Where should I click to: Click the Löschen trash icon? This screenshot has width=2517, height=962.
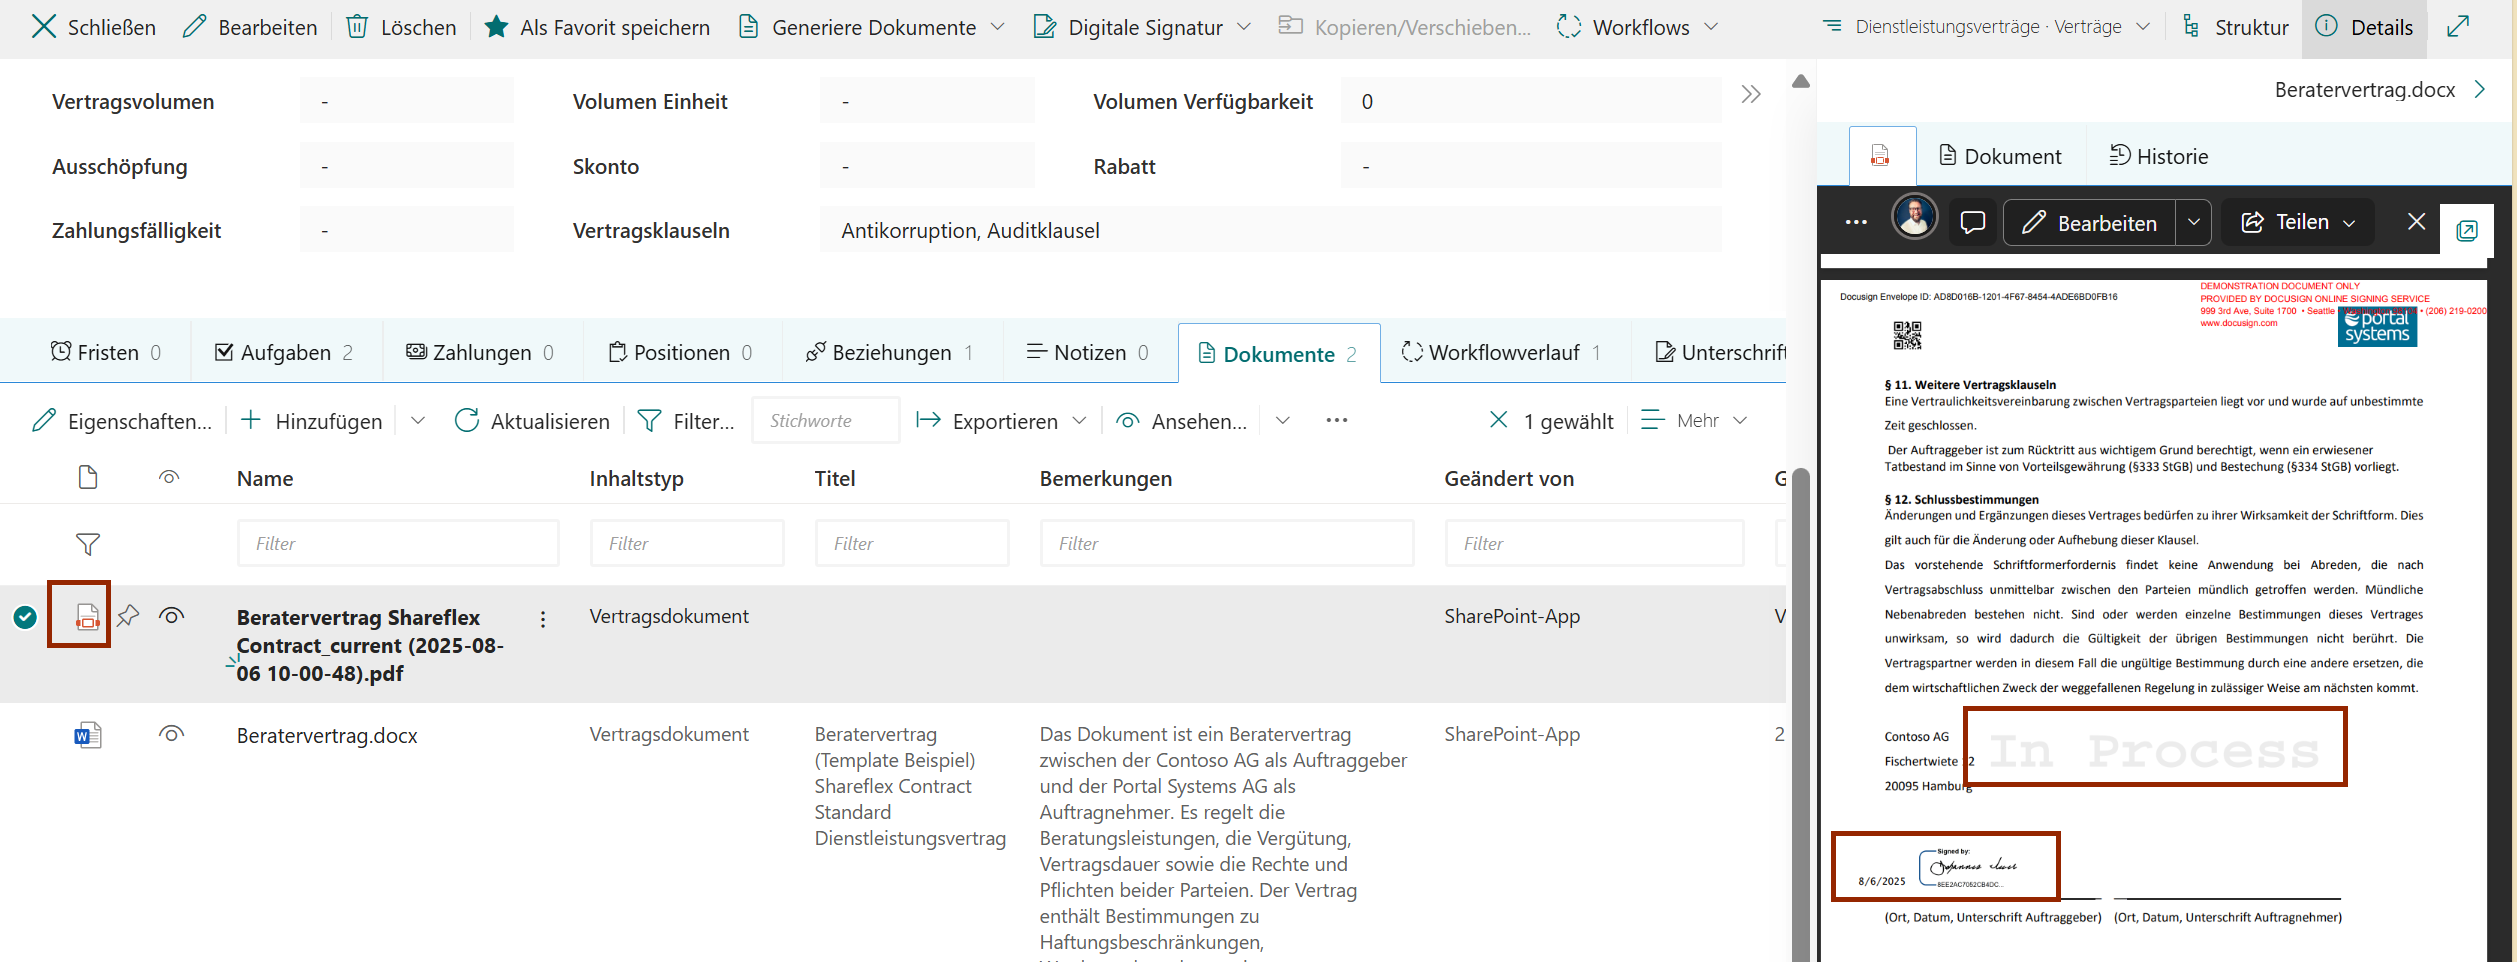coord(357,27)
